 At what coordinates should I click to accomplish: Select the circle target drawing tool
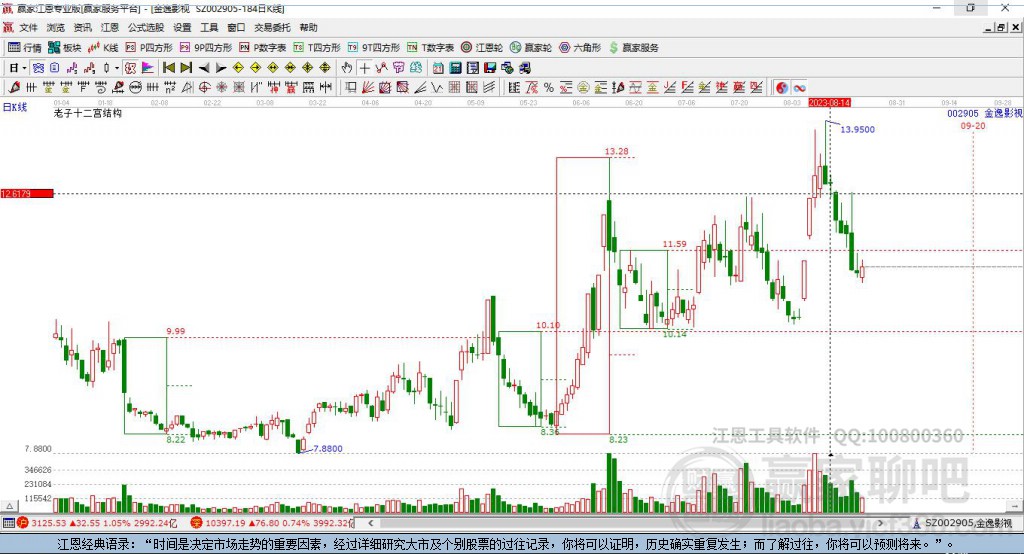click(x=204, y=88)
